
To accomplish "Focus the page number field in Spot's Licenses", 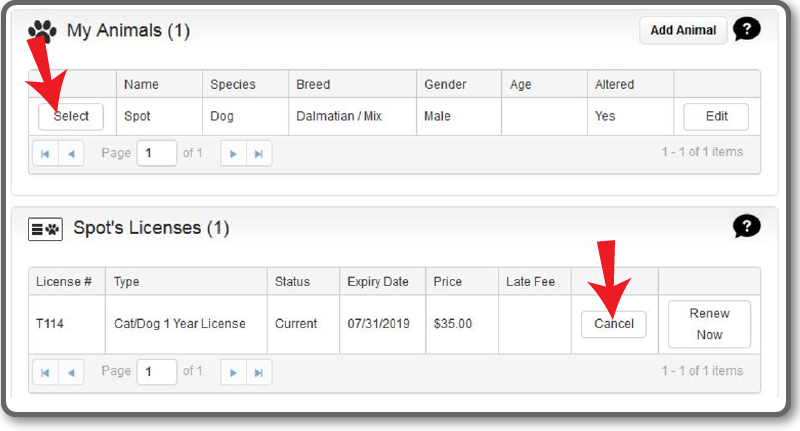I will (157, 371).
